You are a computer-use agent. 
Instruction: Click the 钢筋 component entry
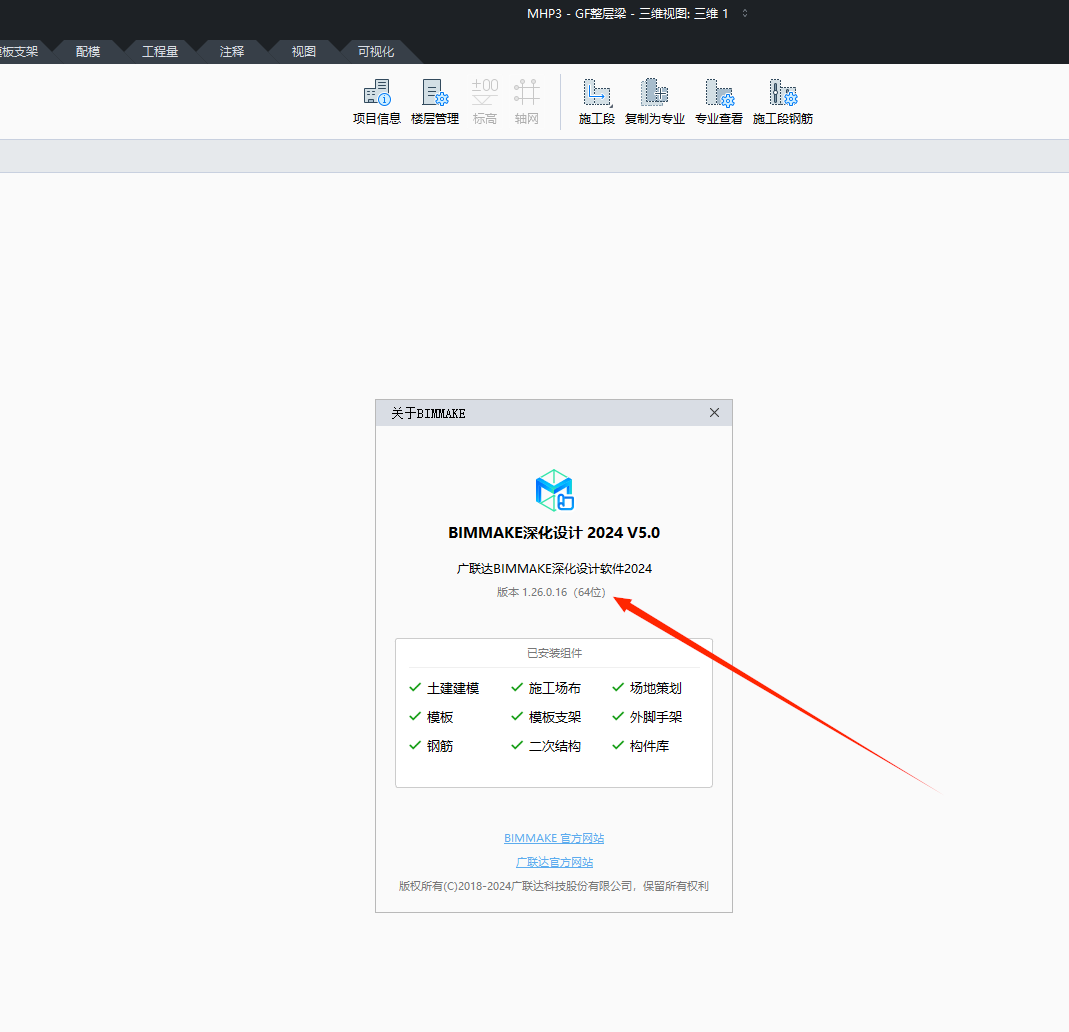pos(432,746)
